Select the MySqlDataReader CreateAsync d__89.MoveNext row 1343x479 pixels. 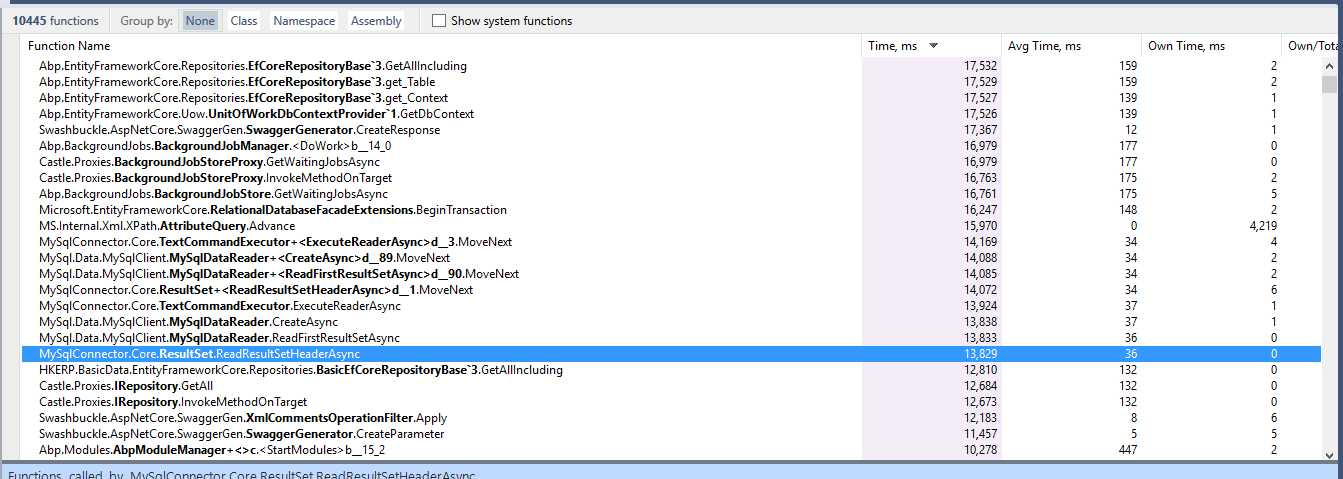point(671,258)
